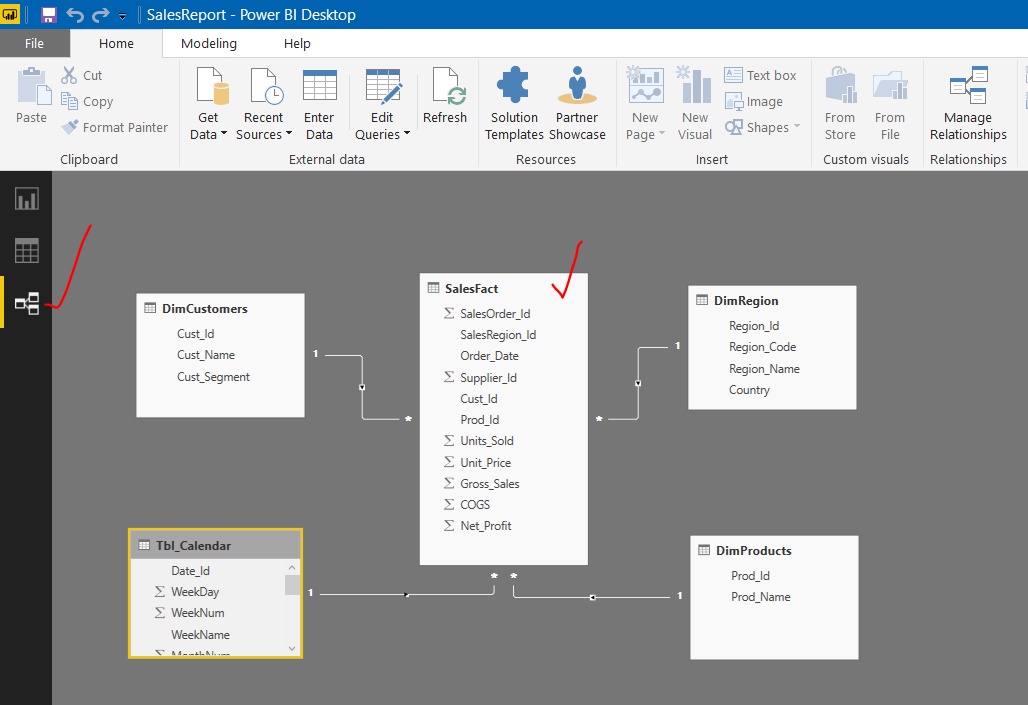This screenshot has height=705, width=1028.
Task: Select the Refresh icon
Action: coord(444,95)
